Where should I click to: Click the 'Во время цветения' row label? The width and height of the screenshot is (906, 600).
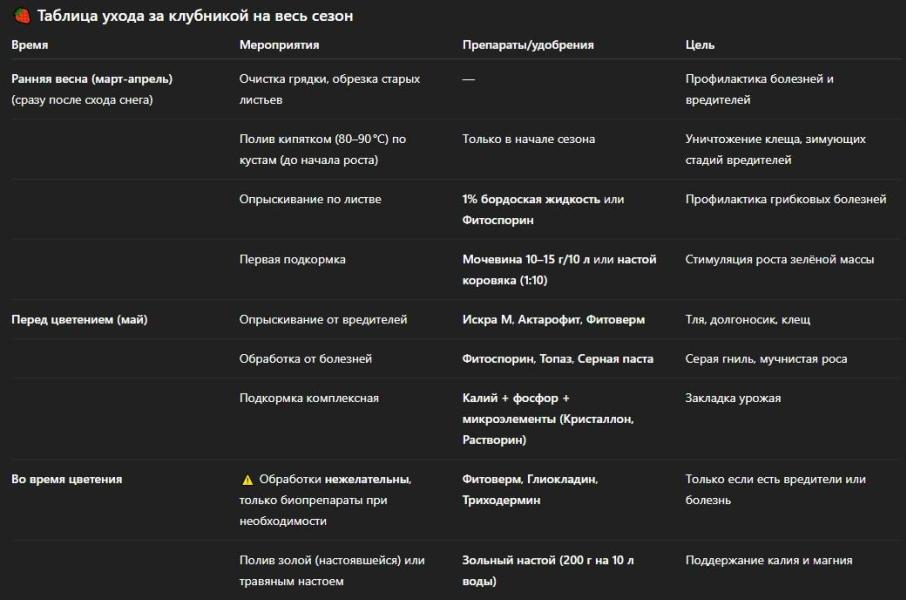point(66,479)
